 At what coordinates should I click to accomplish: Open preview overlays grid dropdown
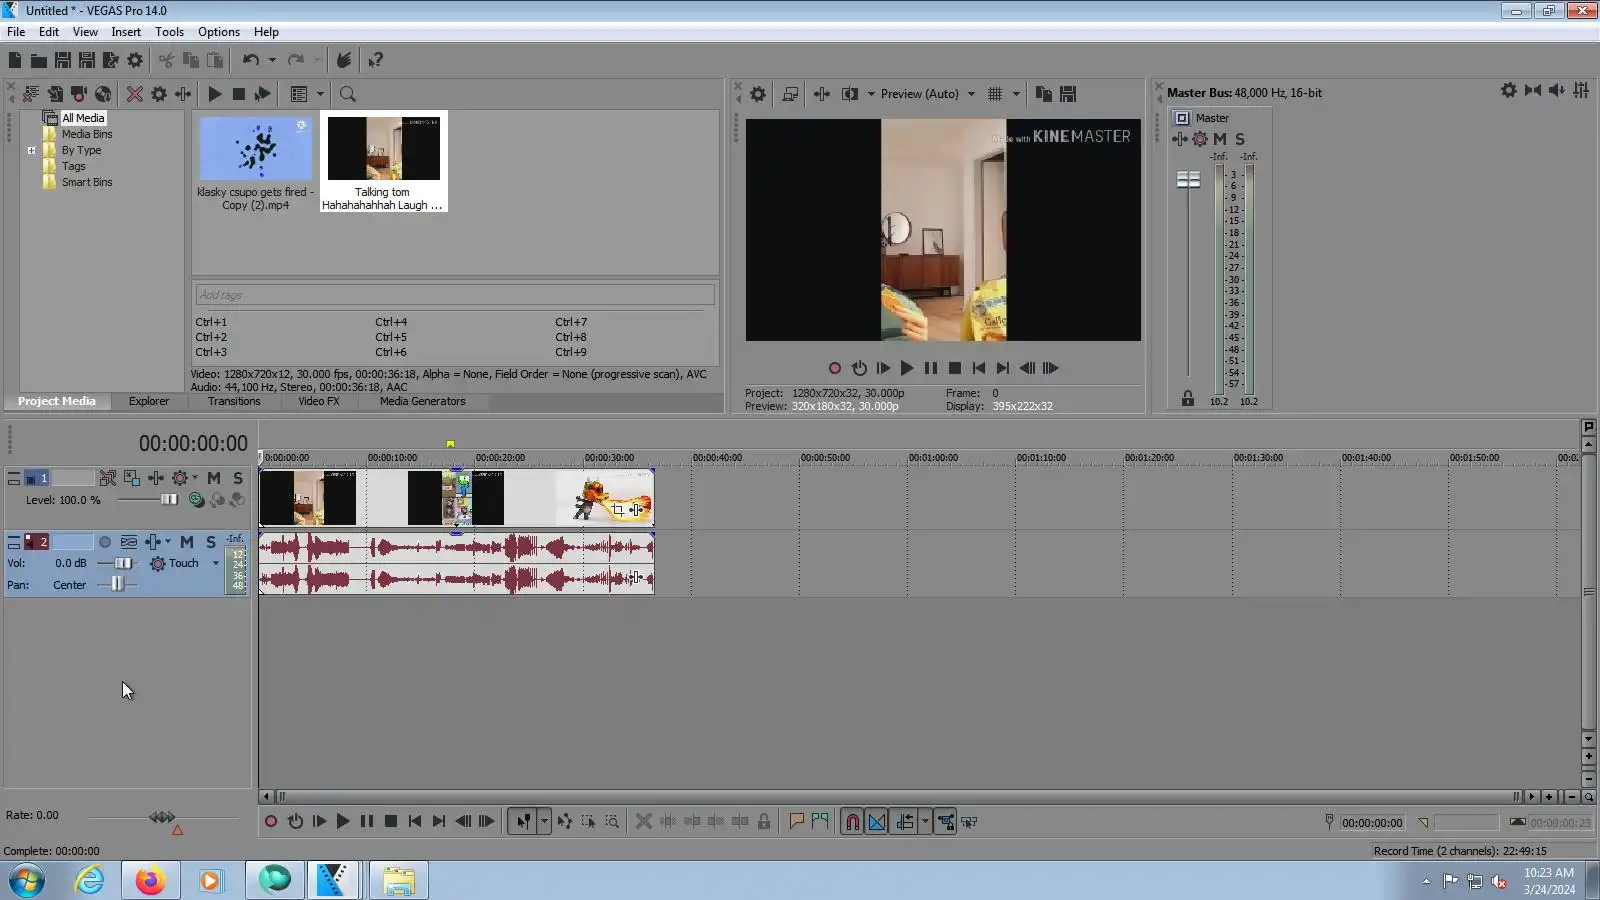(x=1016, y=94)
